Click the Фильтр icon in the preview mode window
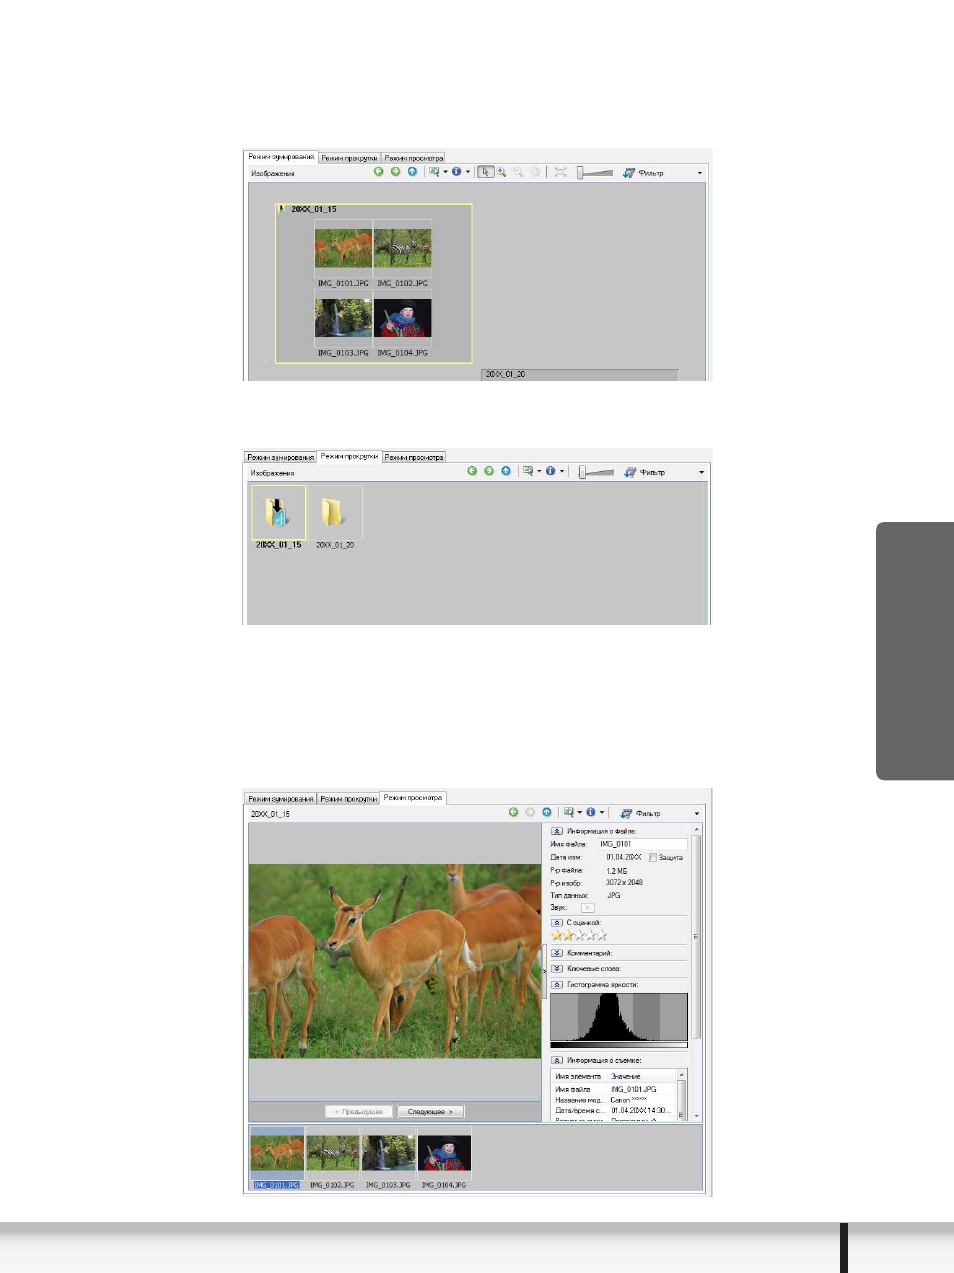Viewport: 954px width, 1273px height. click(626, 813)
